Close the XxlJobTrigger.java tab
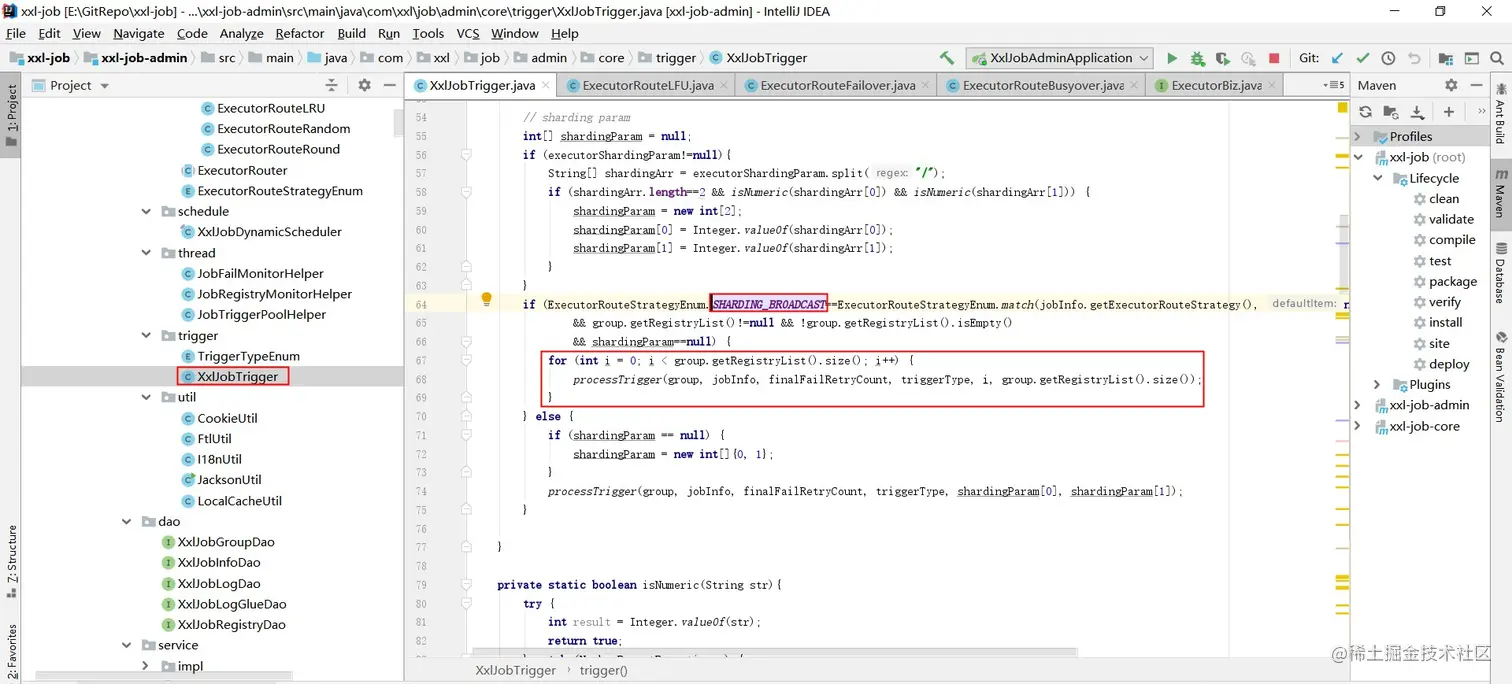Screen dimensions: 1512x684 pos(547,85)
